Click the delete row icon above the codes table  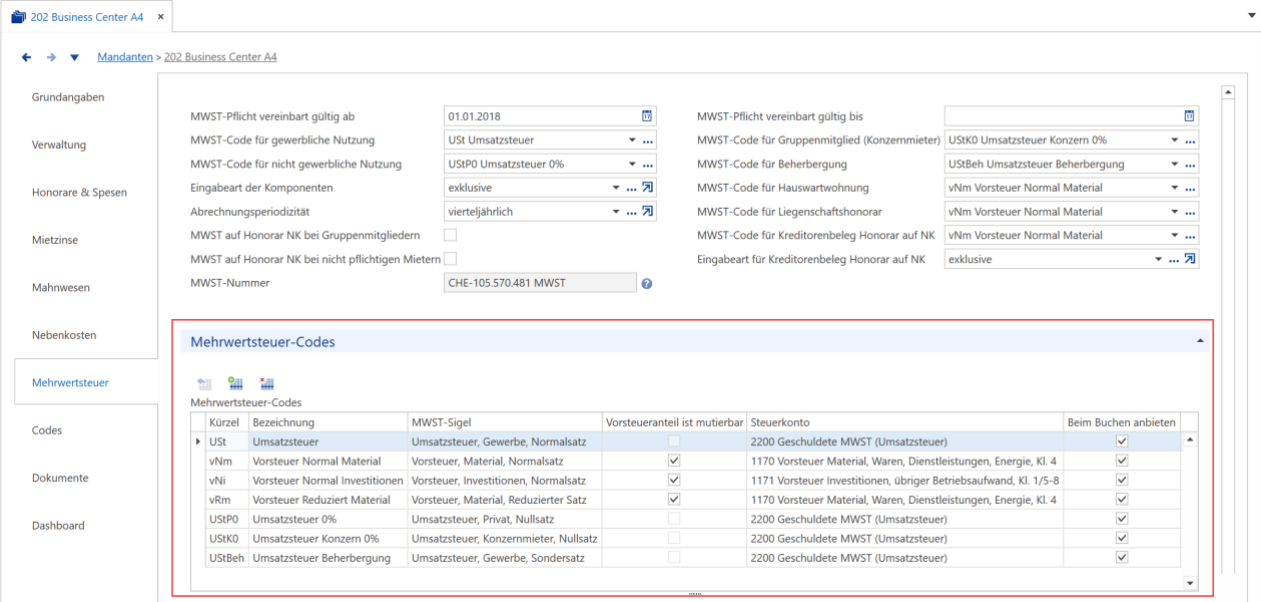click(x=267, y=383)
